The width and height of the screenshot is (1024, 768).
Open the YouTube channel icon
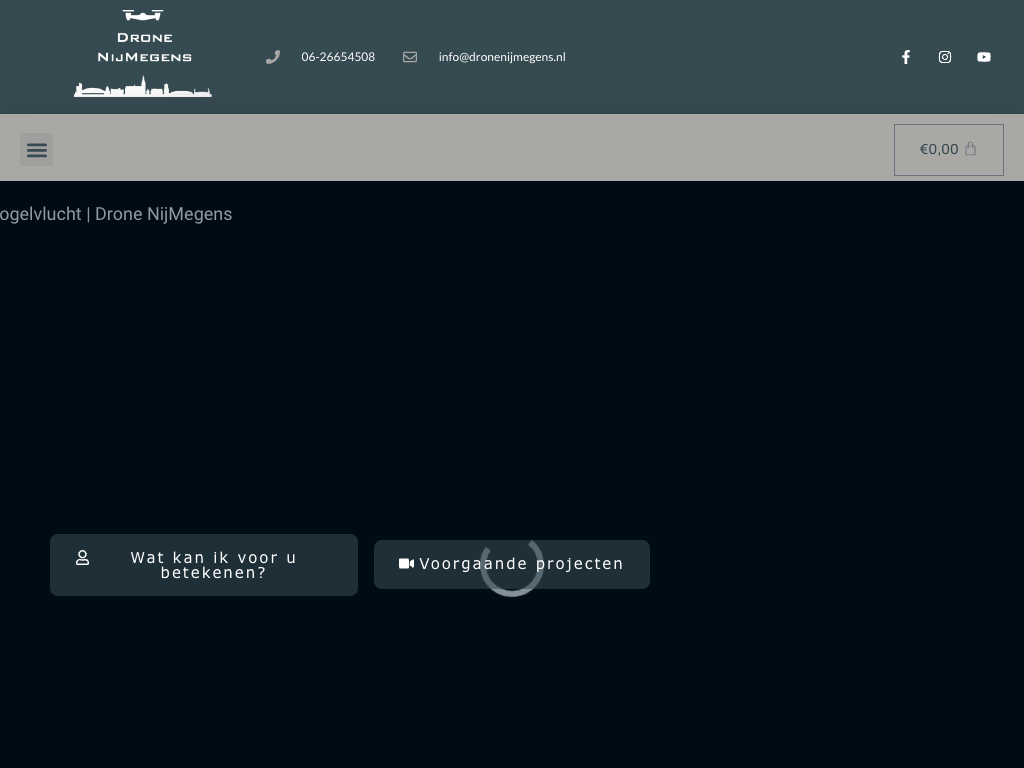coord(984,57)
